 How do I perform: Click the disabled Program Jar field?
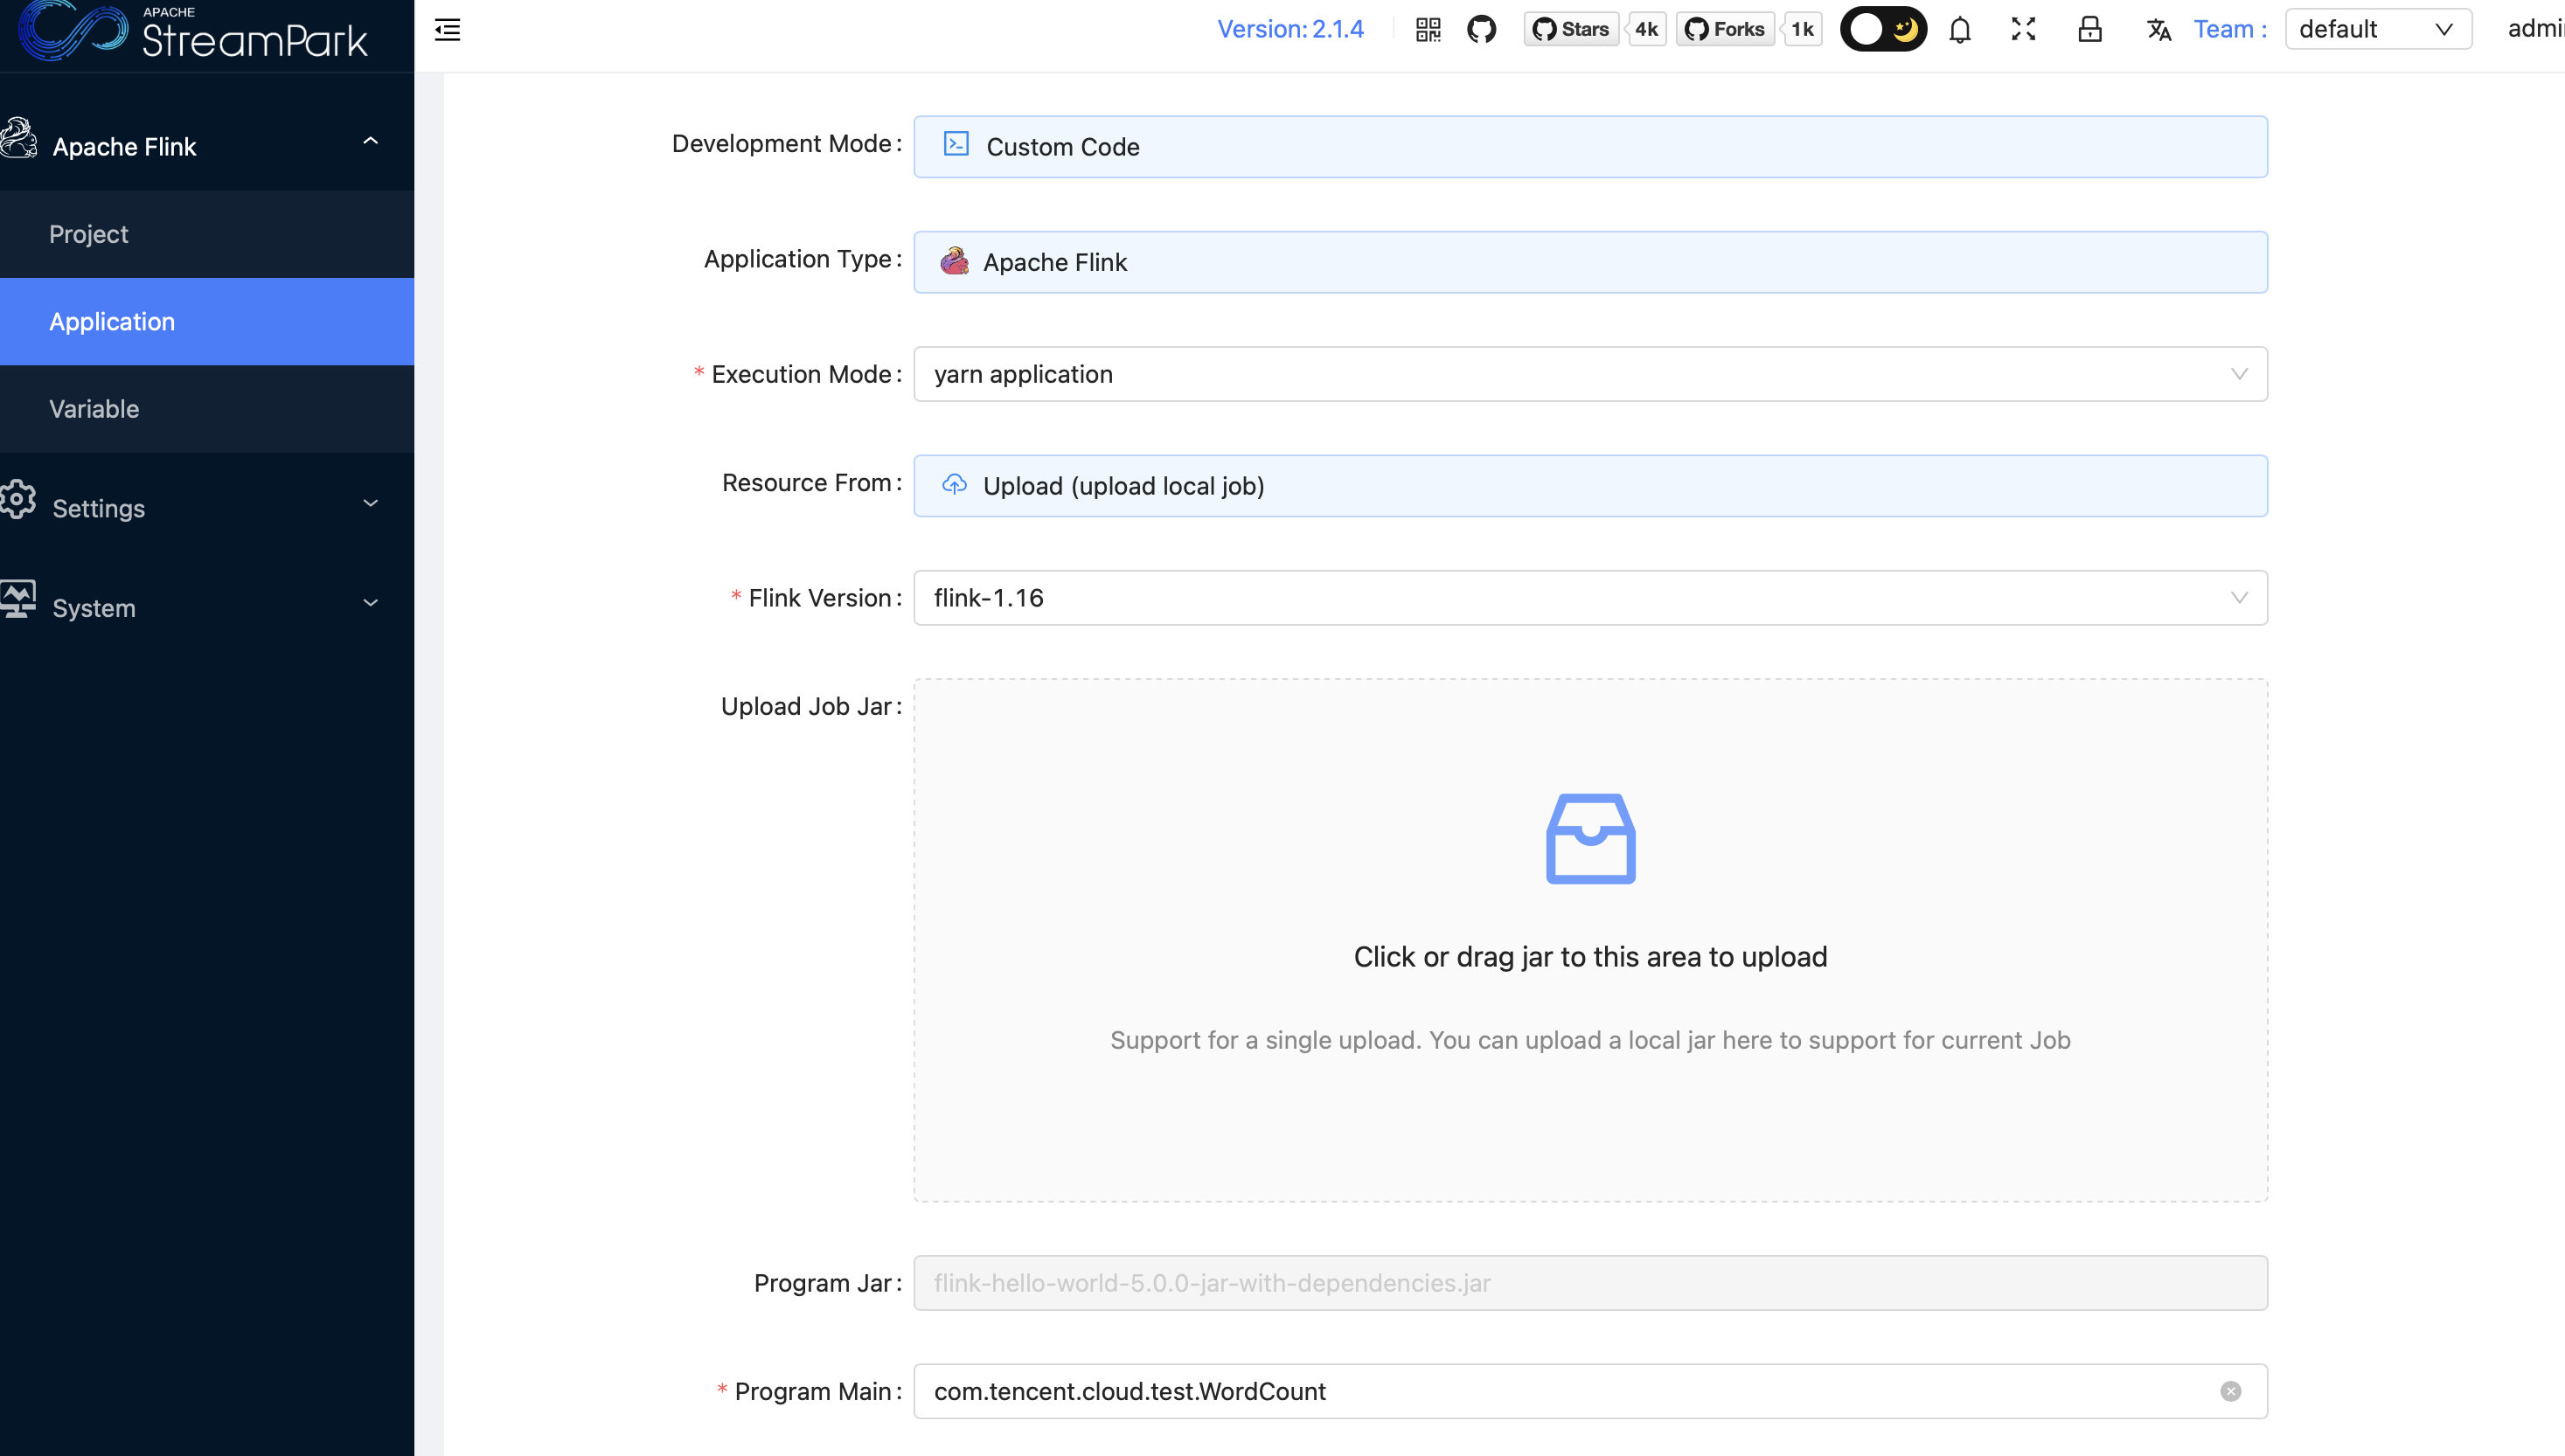1590,1283
